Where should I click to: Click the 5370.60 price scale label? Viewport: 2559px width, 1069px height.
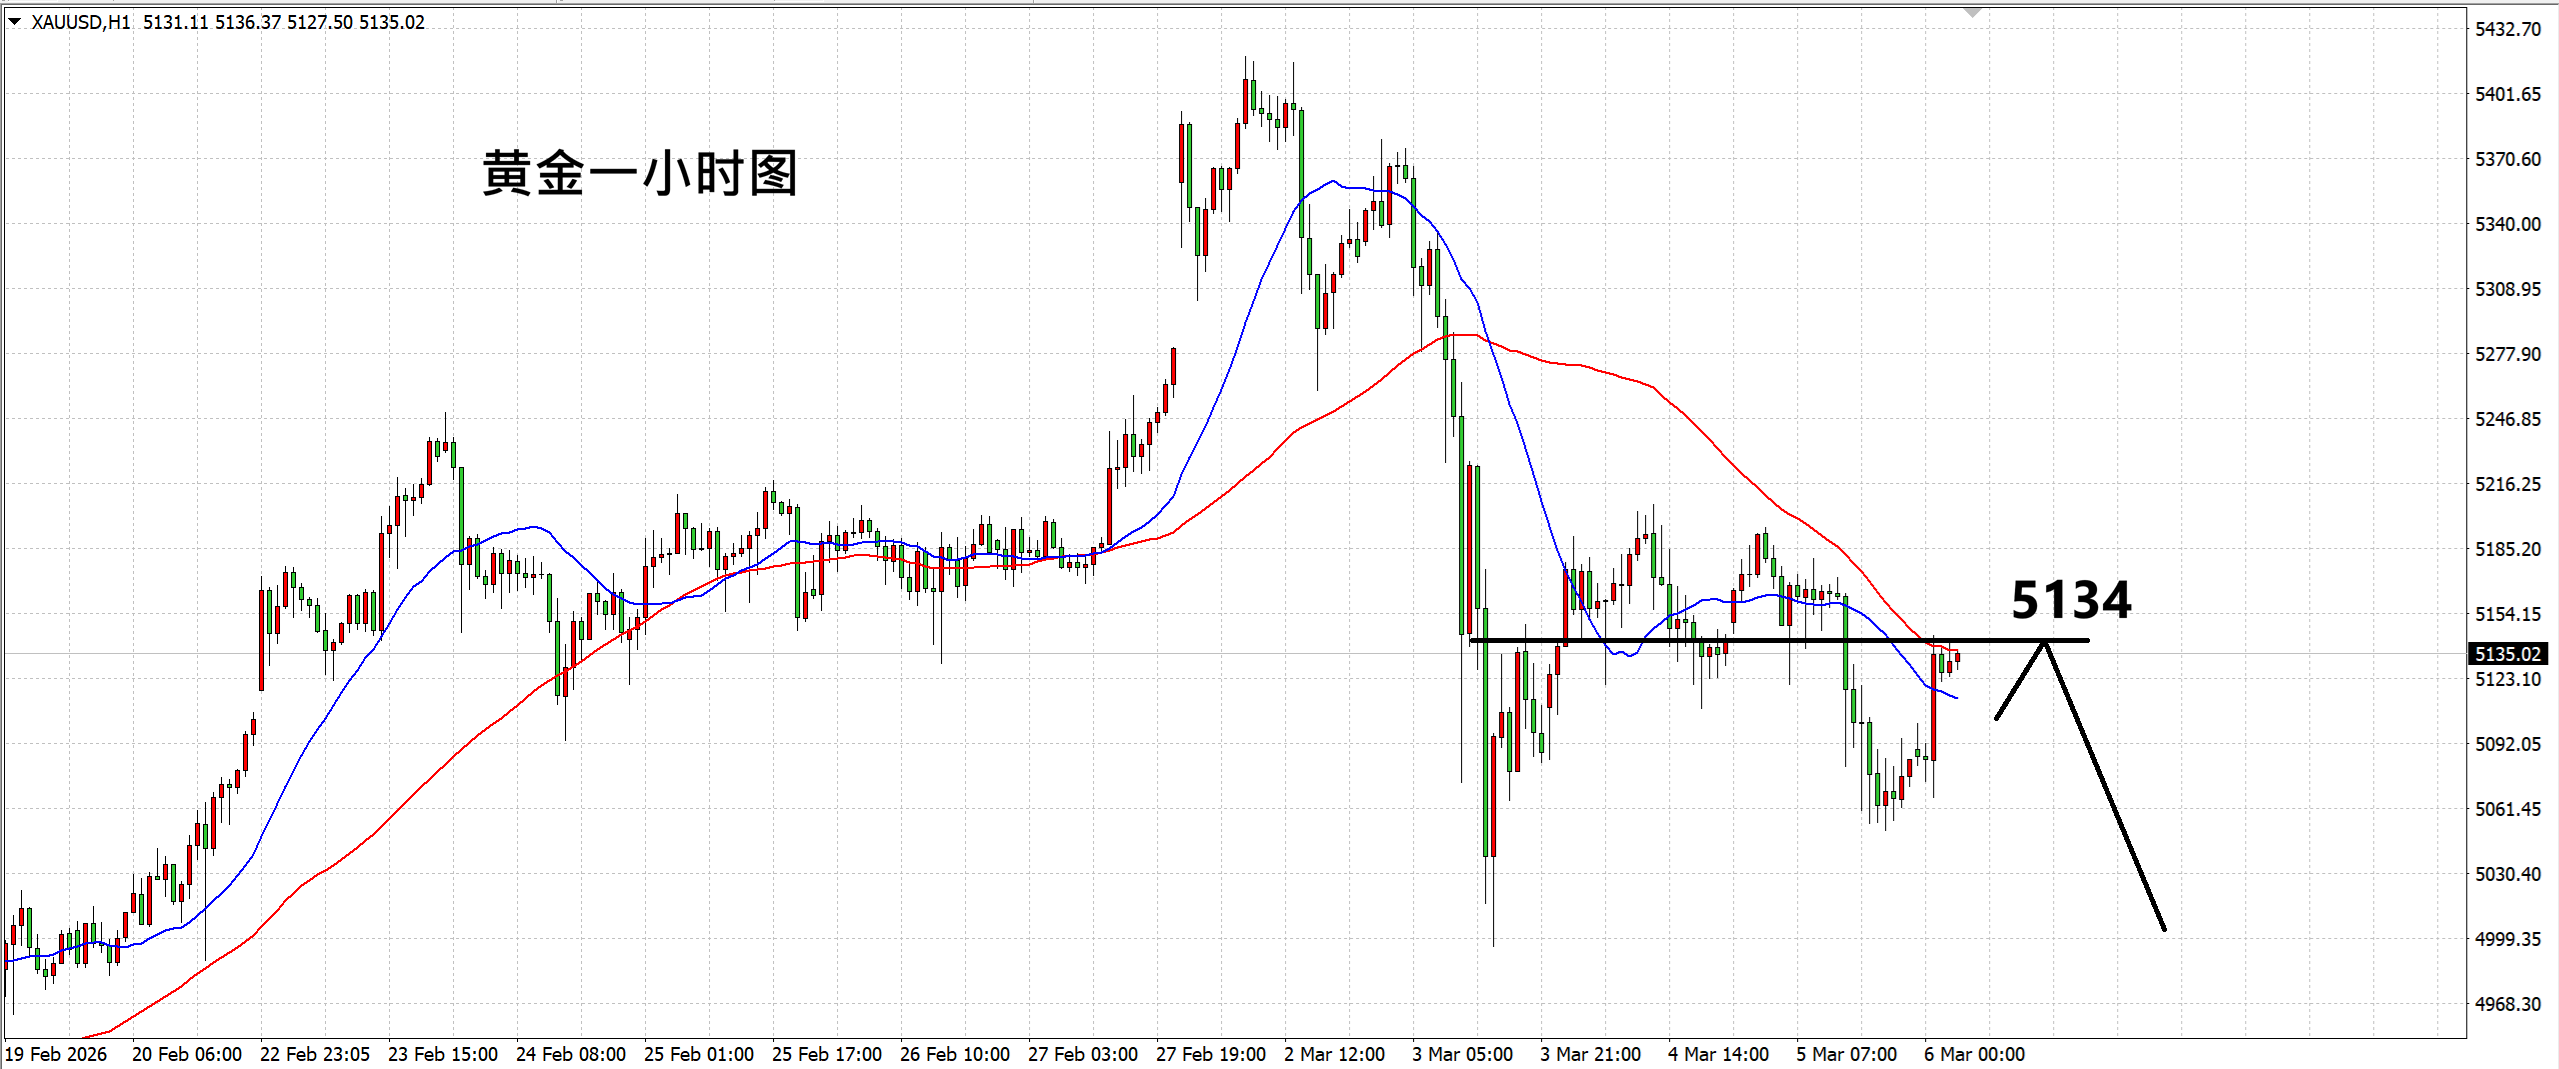coord(2507,159)
